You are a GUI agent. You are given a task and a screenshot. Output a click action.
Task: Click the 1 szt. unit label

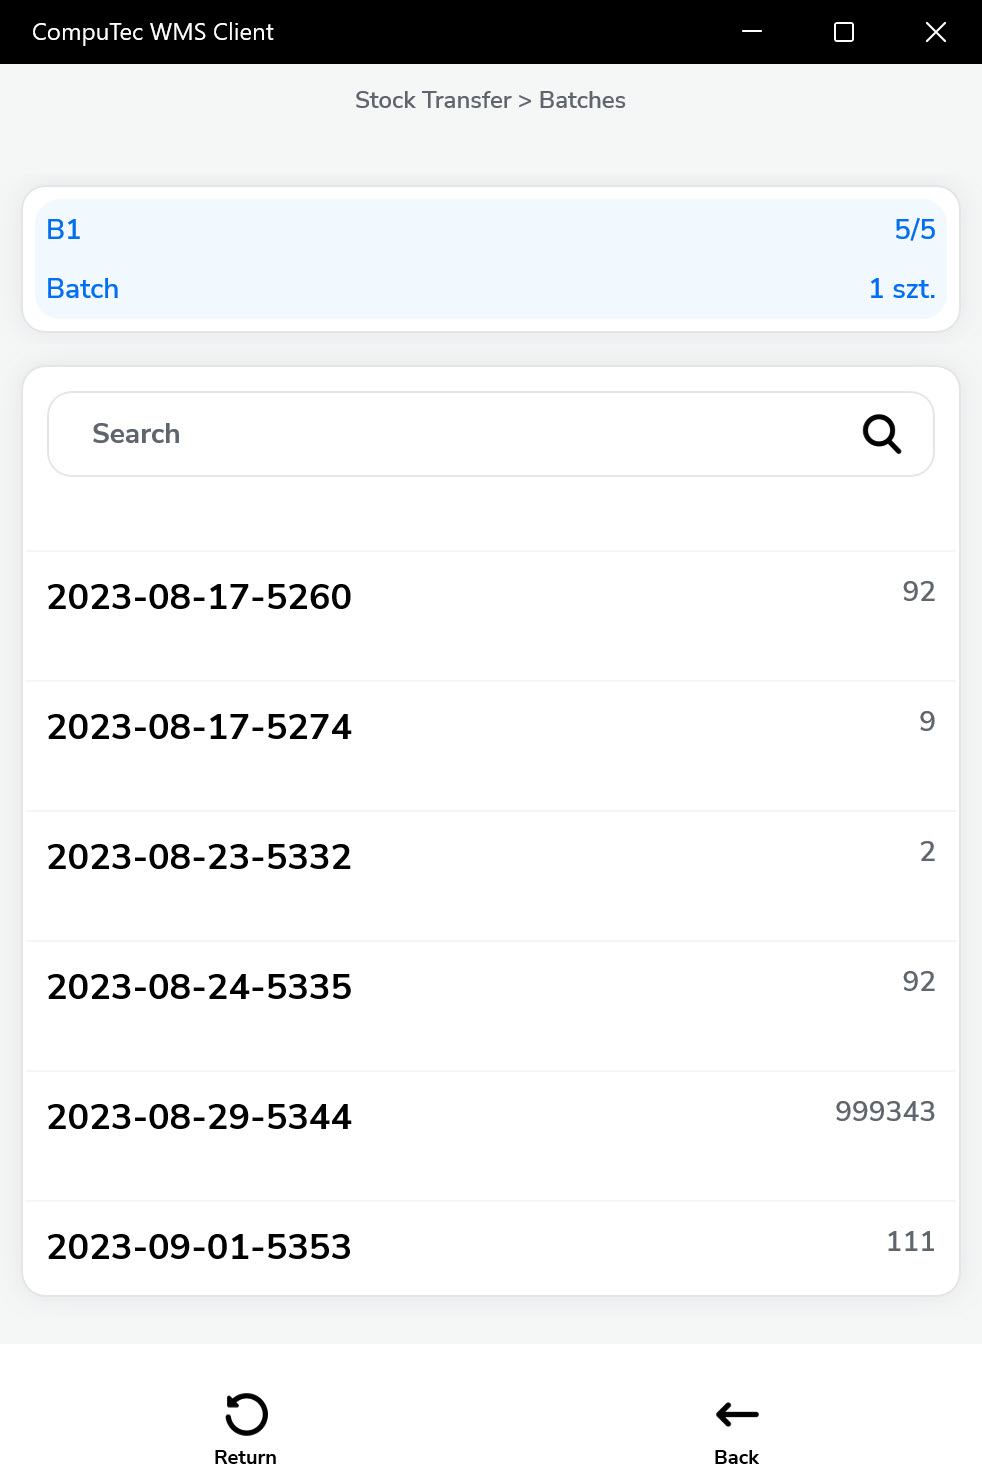(901, 289)
